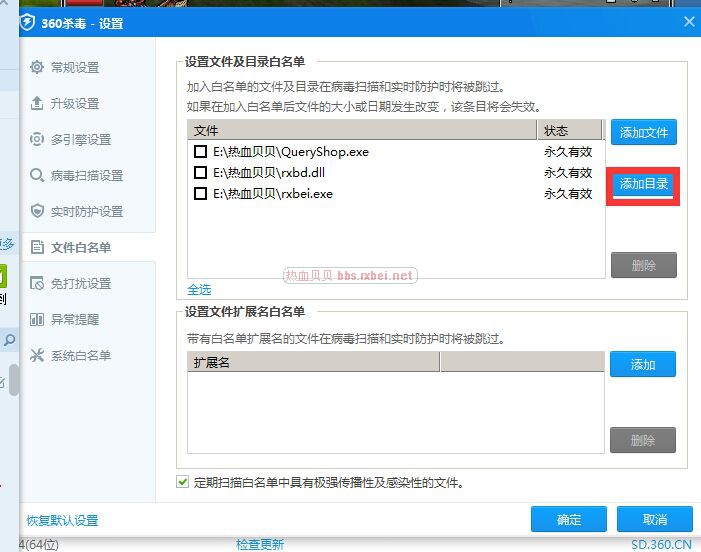
Task: Click the 异常提醒 icon
Action: pos(37,319)
